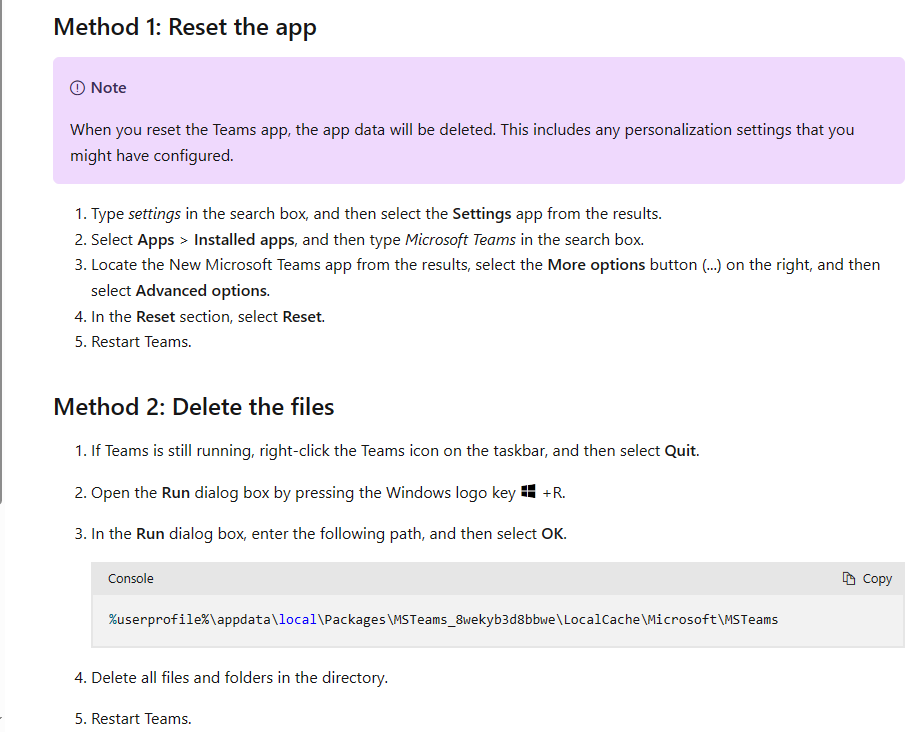Click the copy icon beside the Copy label
This screenshot has height=732, width=913.
click(848, 578)
